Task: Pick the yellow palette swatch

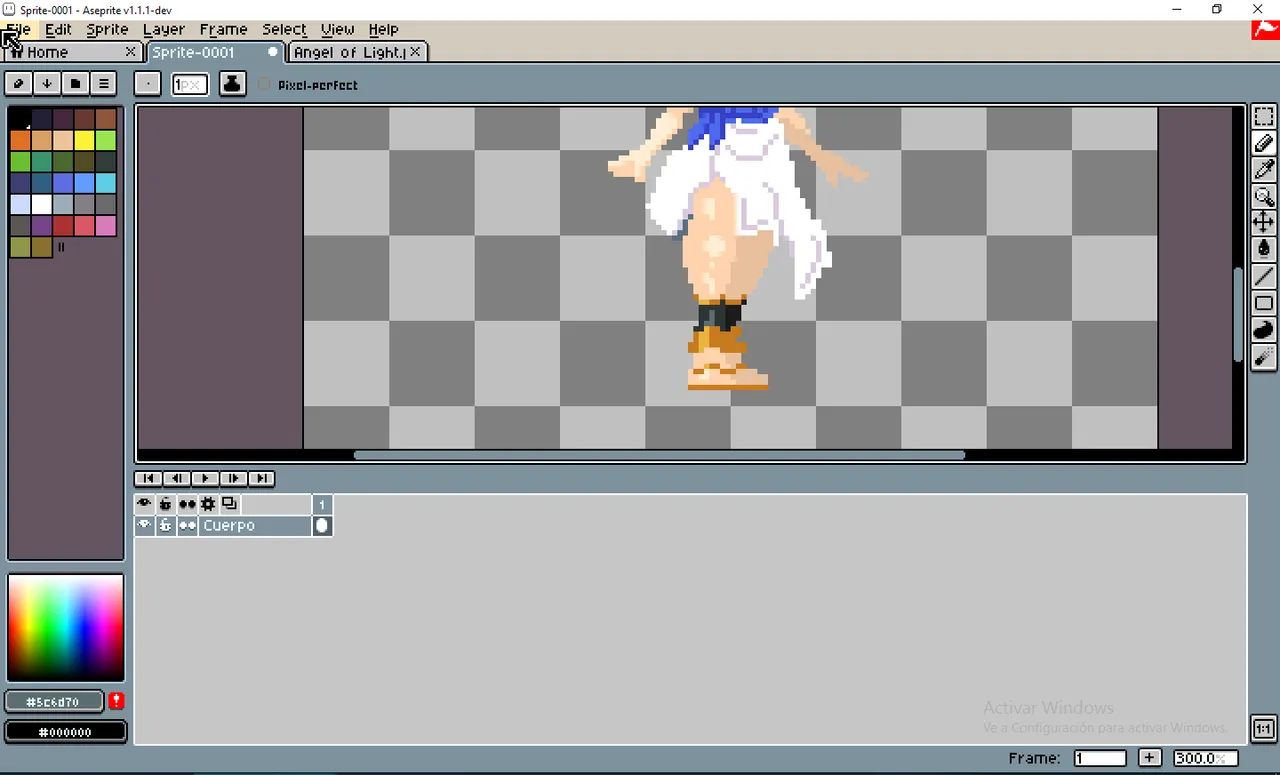Action: pos(84,140)
